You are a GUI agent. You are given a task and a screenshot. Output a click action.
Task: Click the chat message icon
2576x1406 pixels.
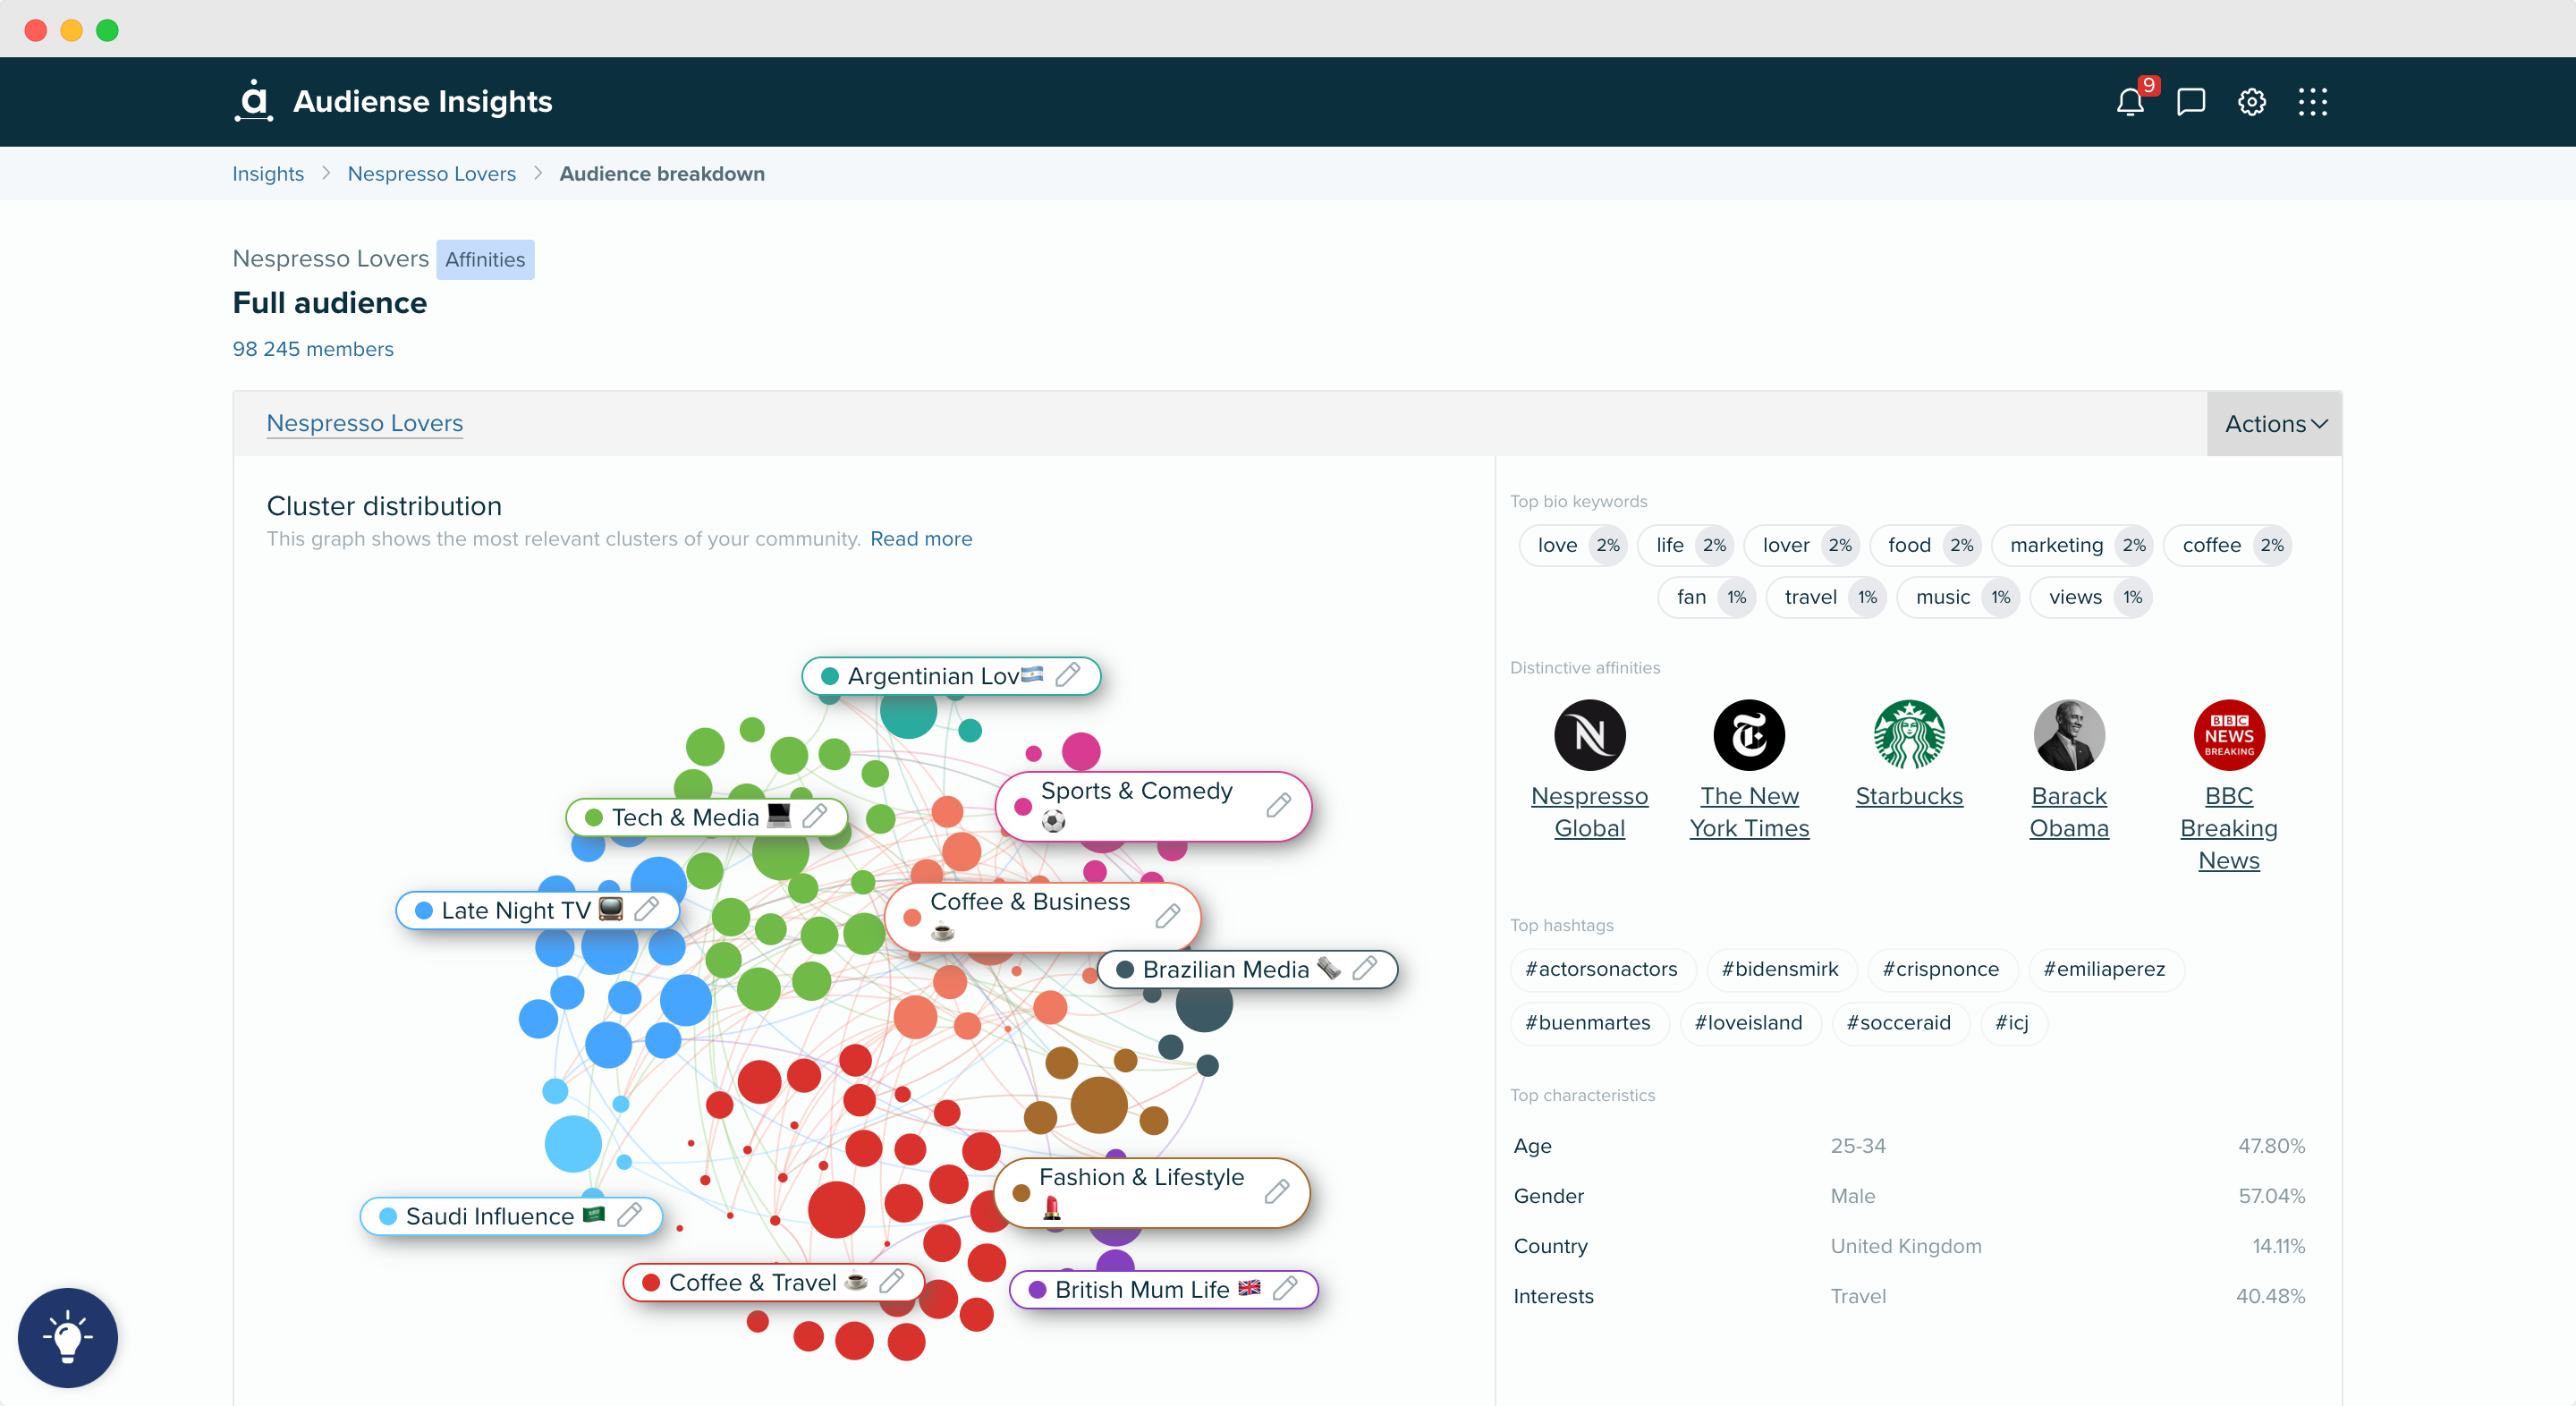click(x=2188, y=100)
